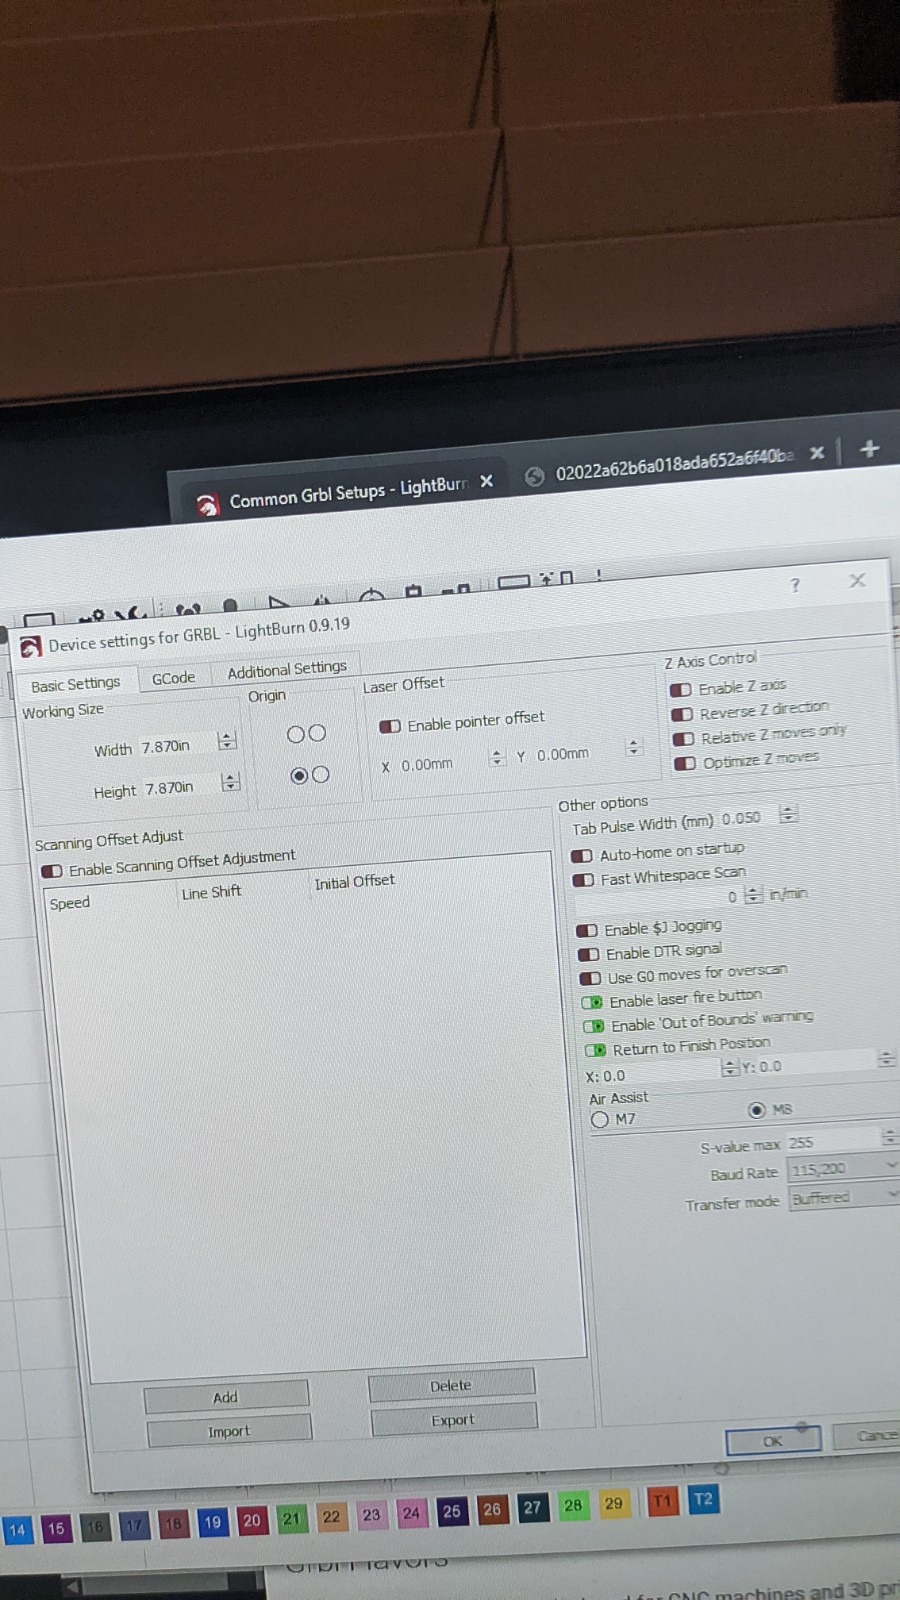Adjust the whitespace scan speed spinner
Image resolution: width=900 pixels, height=1600 pixels.
click(x=754, y=894)
